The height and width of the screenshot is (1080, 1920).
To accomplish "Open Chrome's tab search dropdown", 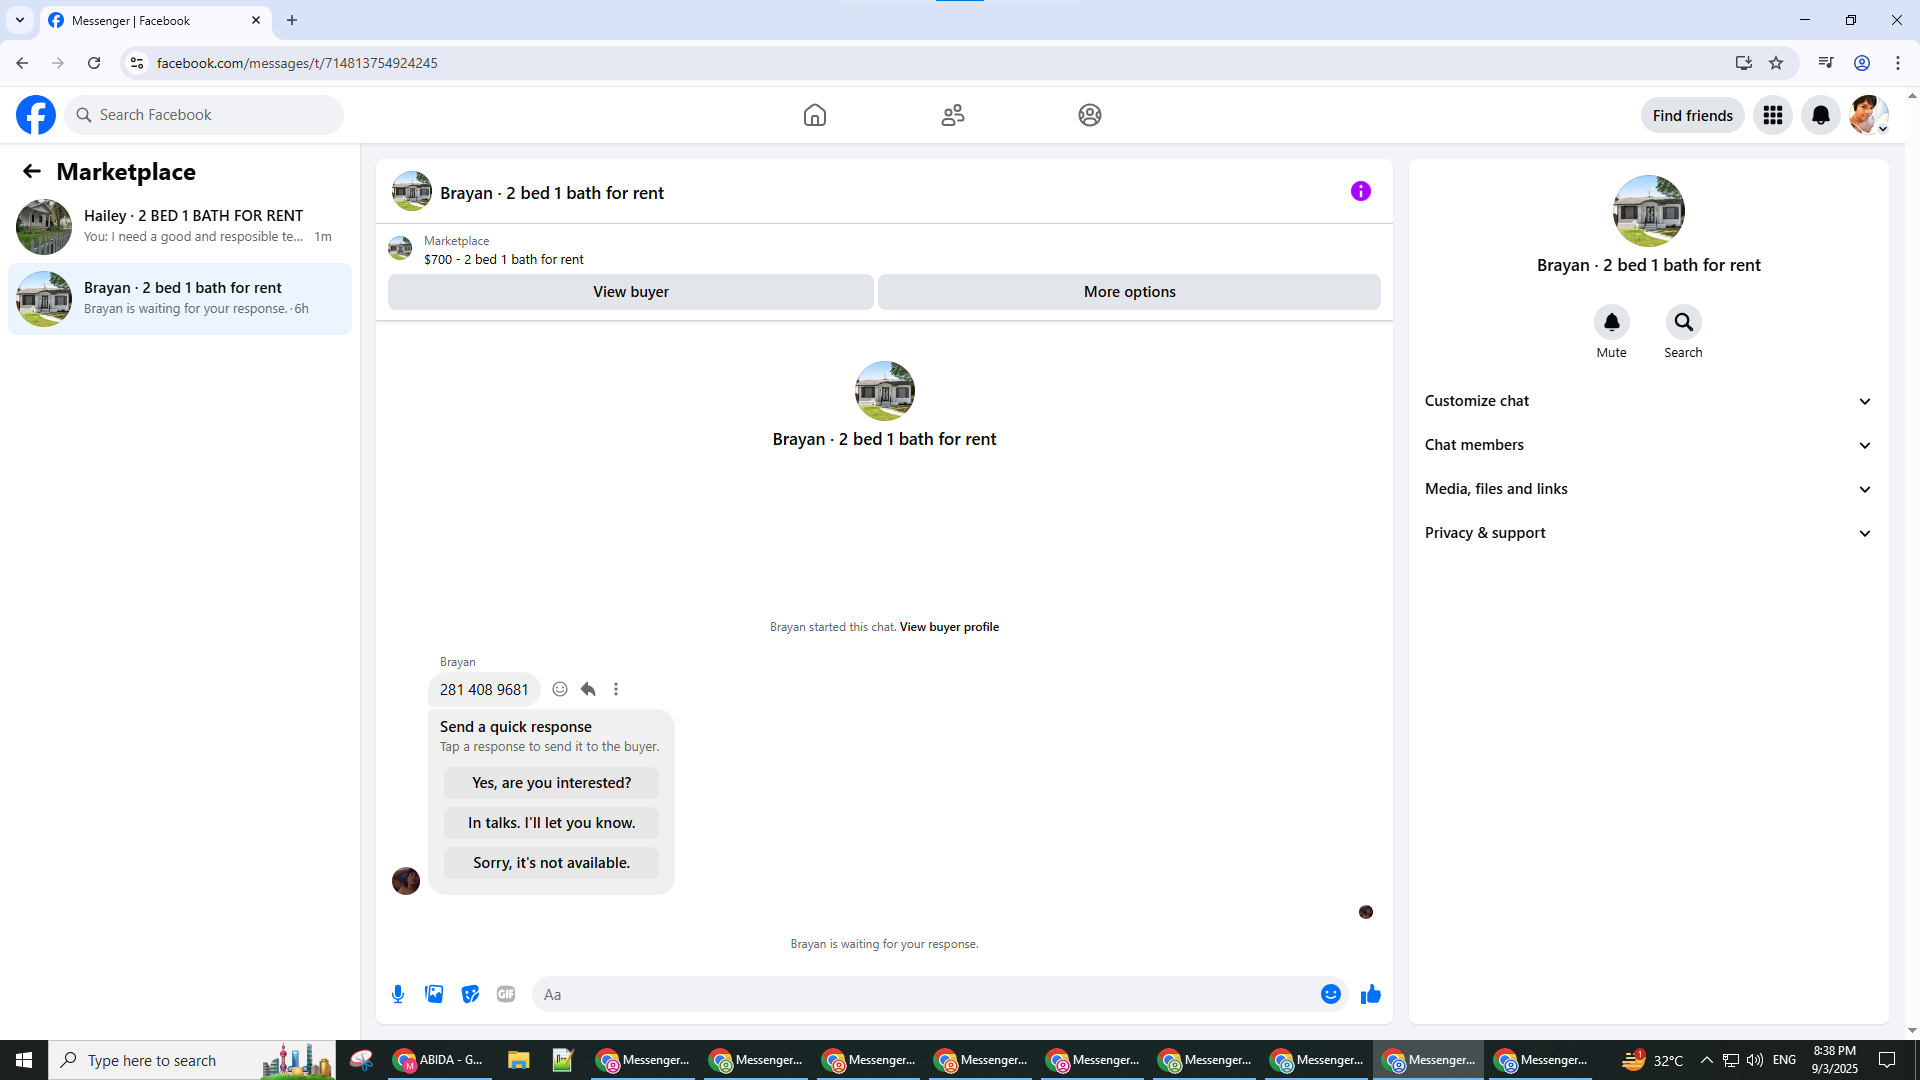I will pos(20,20).
